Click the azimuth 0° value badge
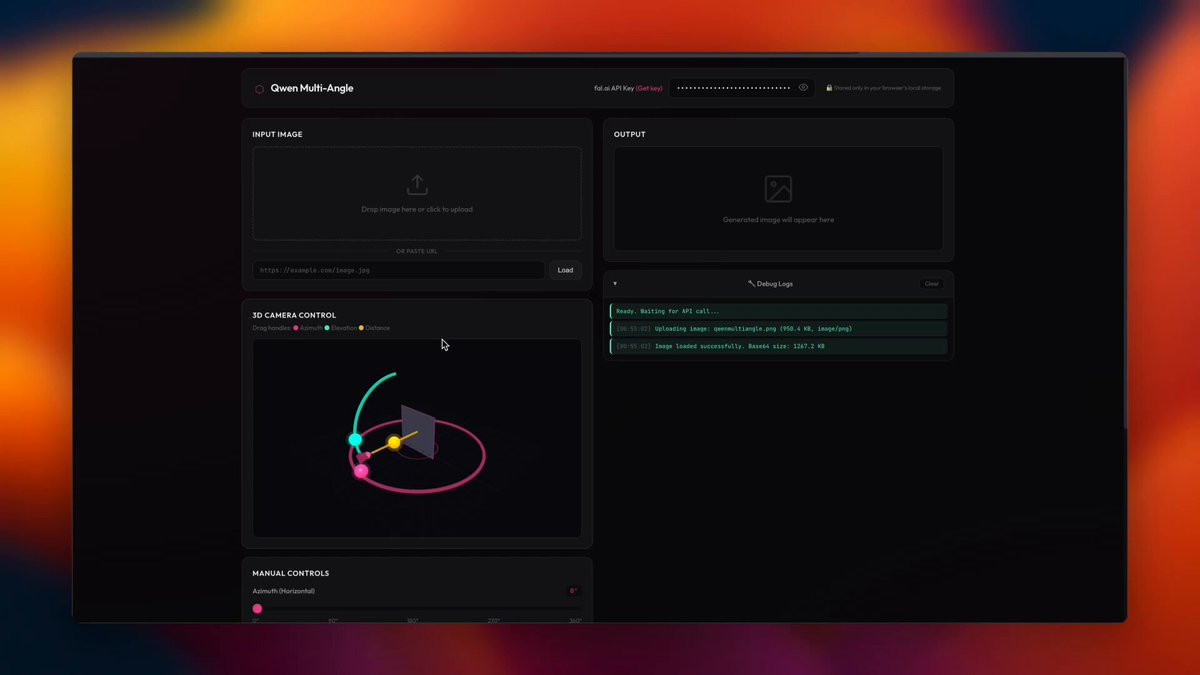The image size is (1200, 675). 574,591
